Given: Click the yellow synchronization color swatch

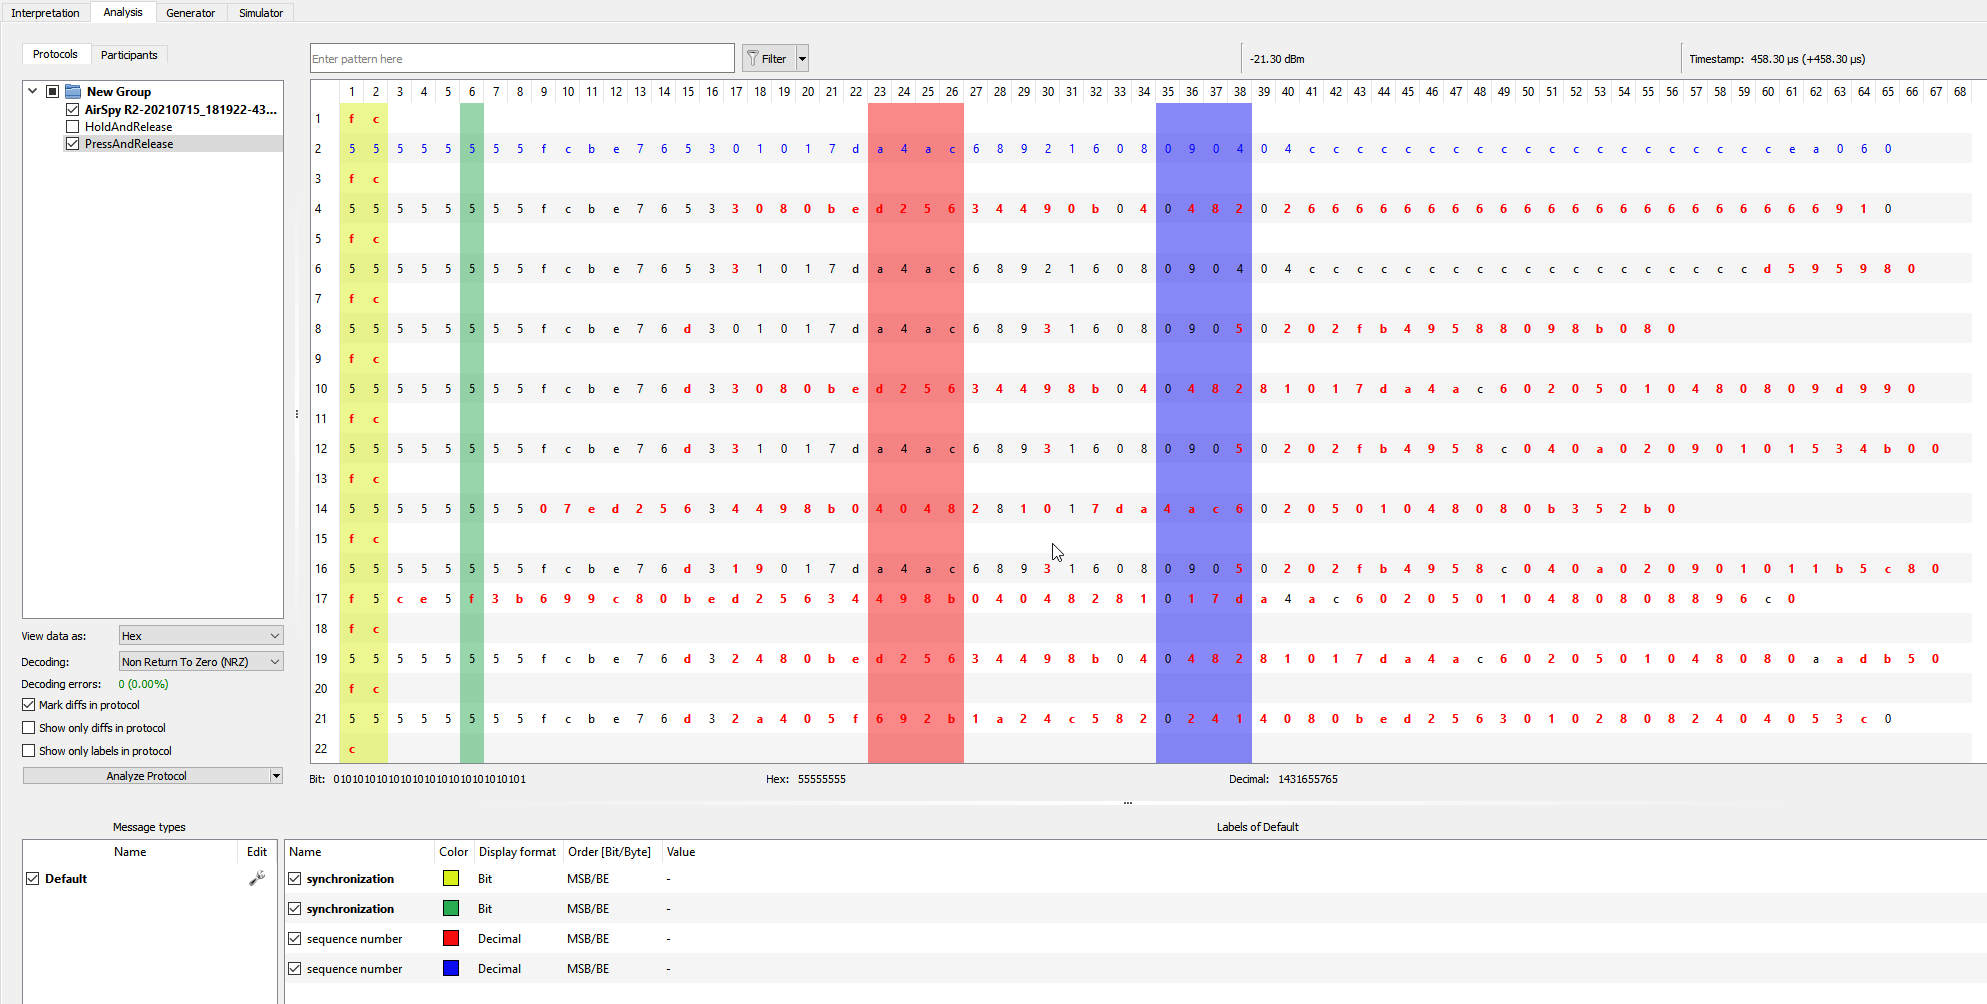Looking at the screenshot, I should pyautogui.click(x=451, y=878).
